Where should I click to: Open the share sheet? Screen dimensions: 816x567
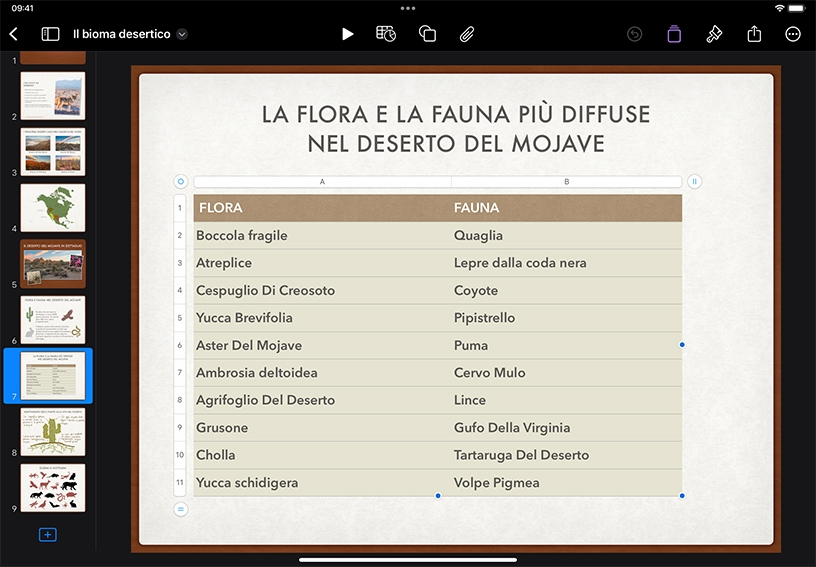click(x=754, y=34)
